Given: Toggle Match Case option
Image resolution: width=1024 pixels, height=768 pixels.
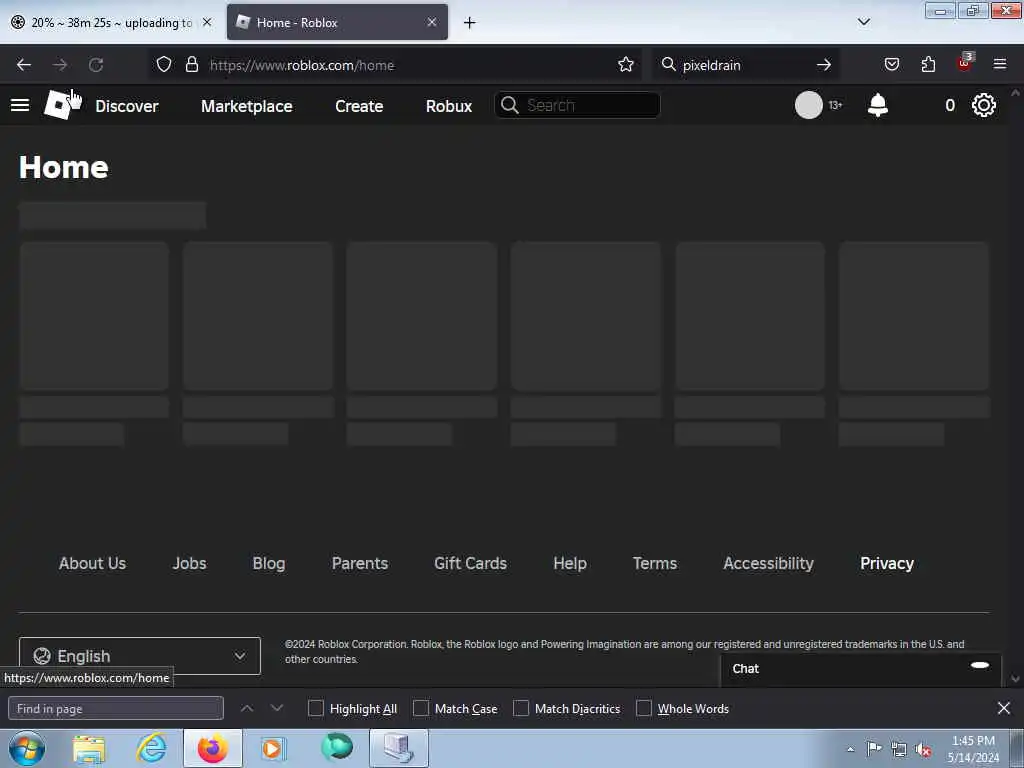Looking at the screenshot, I should [421, 708].
